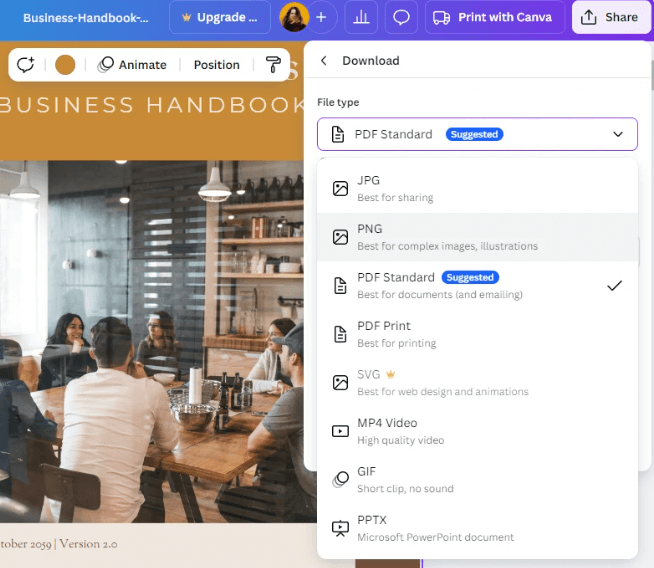Click the Animate circles icon
This screenshot has width=654, height=568.
coord(106,65)
